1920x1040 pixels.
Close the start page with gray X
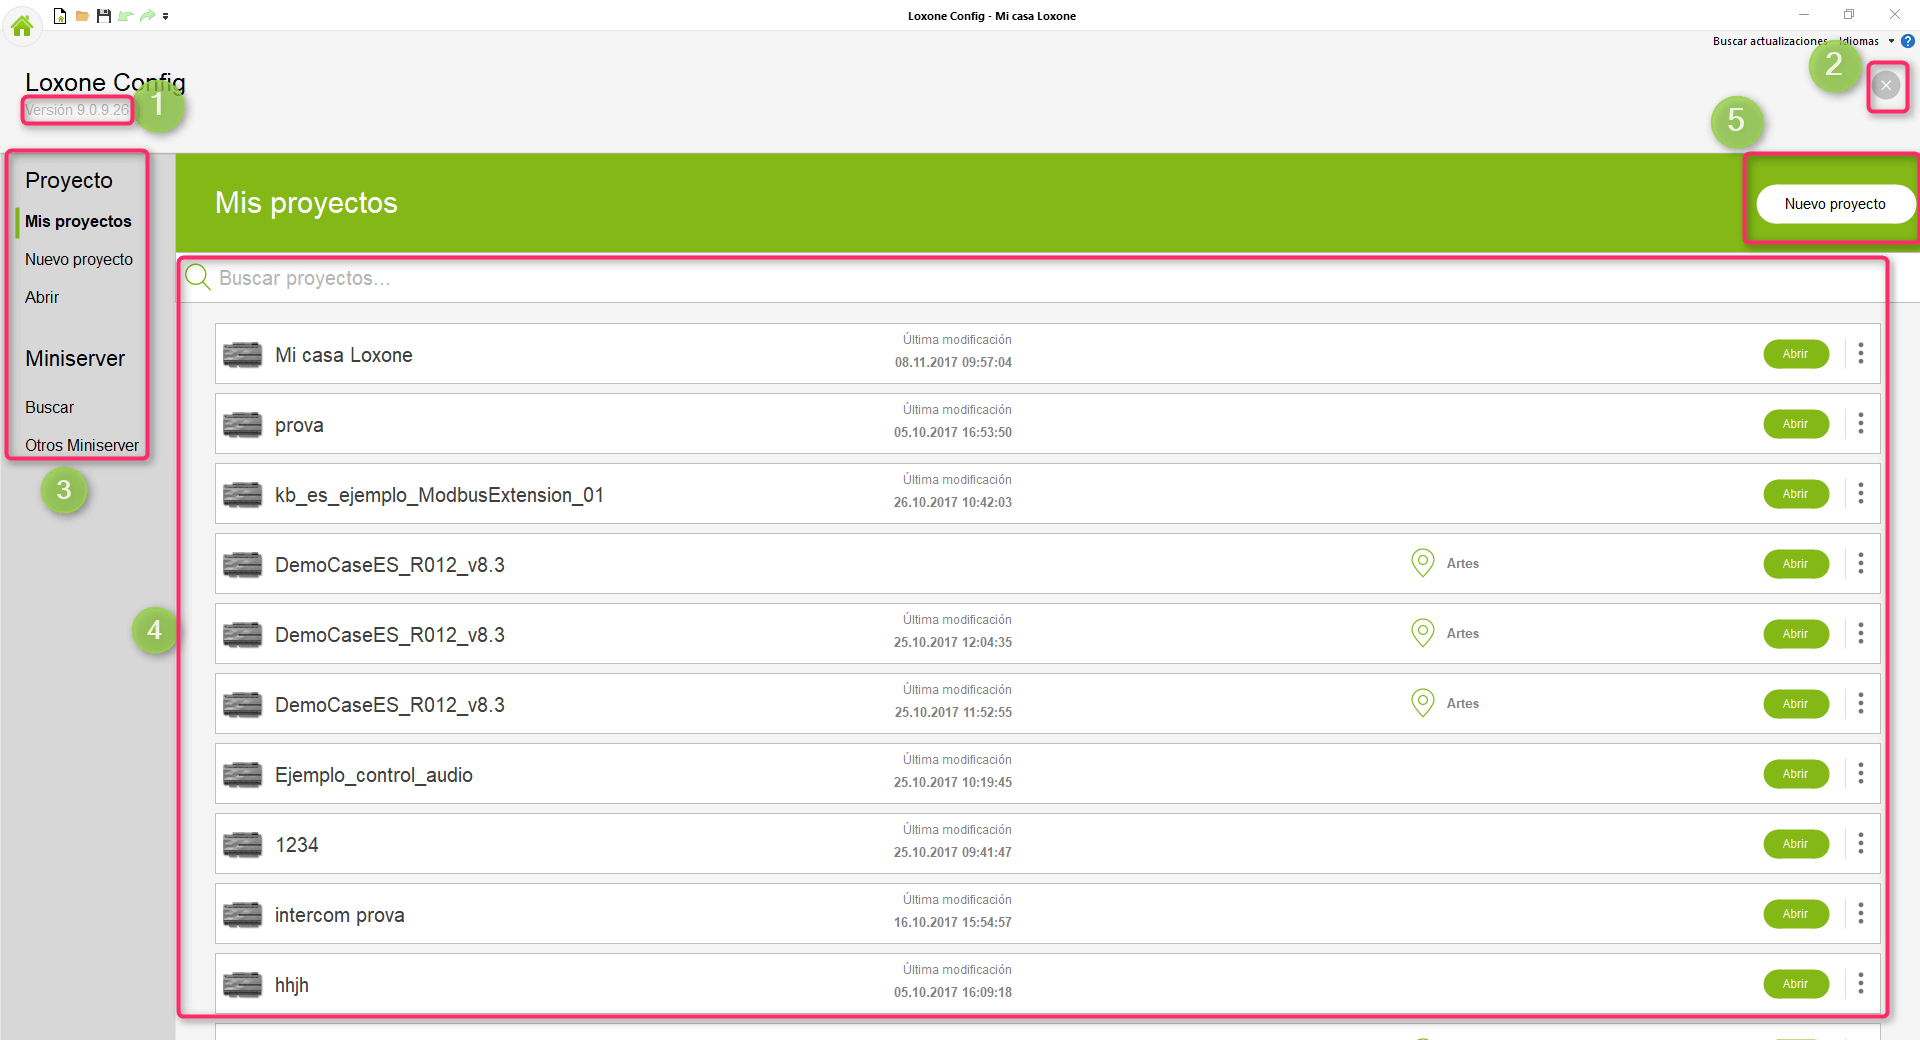pos(1886,85)
